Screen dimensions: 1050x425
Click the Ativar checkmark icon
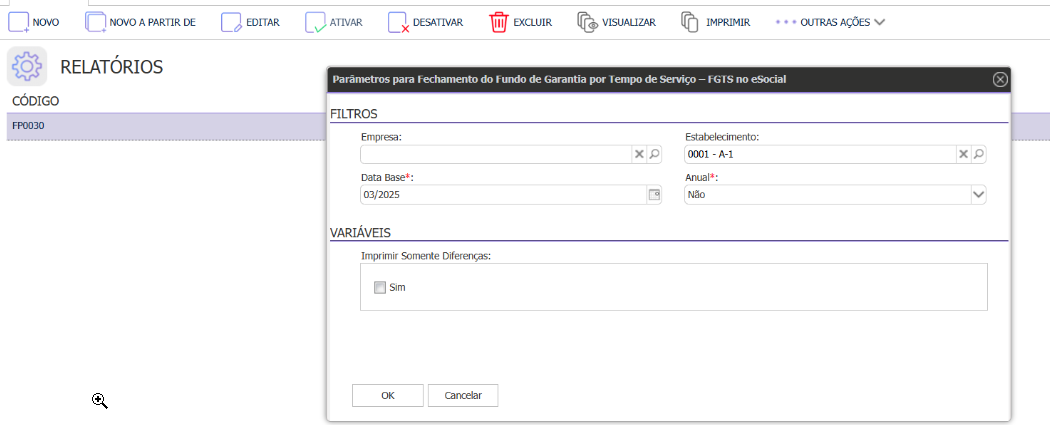click(x=315, y=22)
